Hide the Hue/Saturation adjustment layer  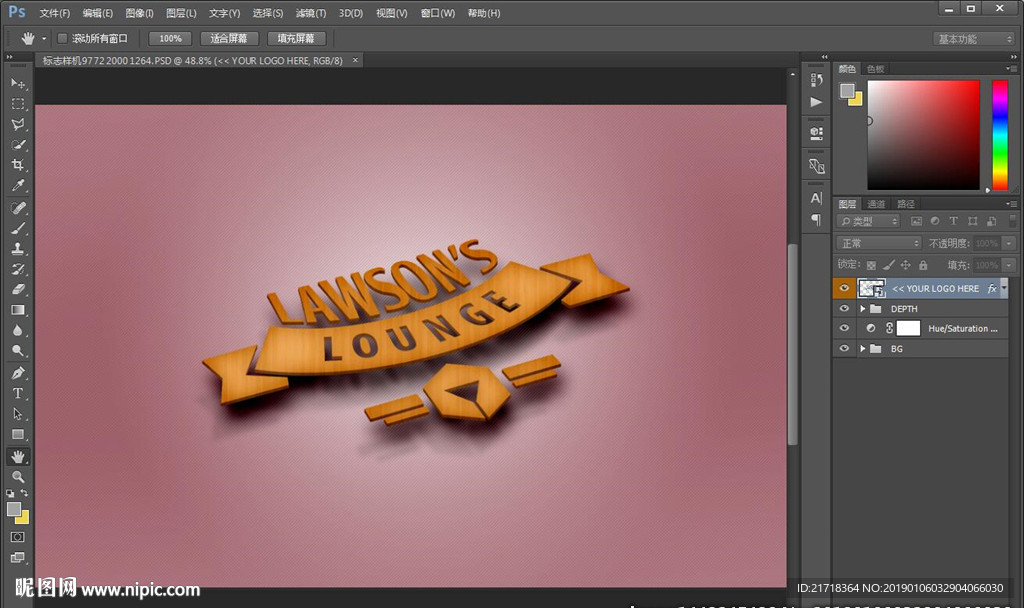pos(844,328)
